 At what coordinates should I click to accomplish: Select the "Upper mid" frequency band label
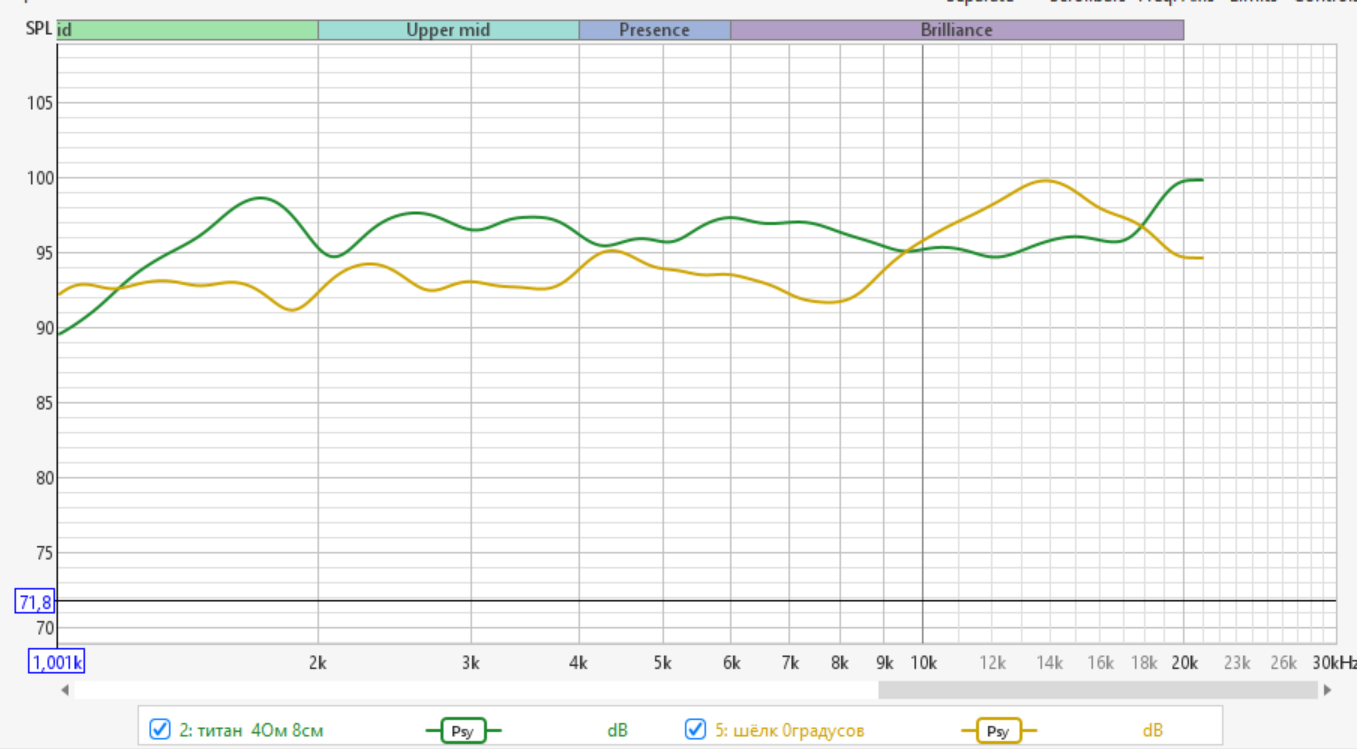[448, 30]
